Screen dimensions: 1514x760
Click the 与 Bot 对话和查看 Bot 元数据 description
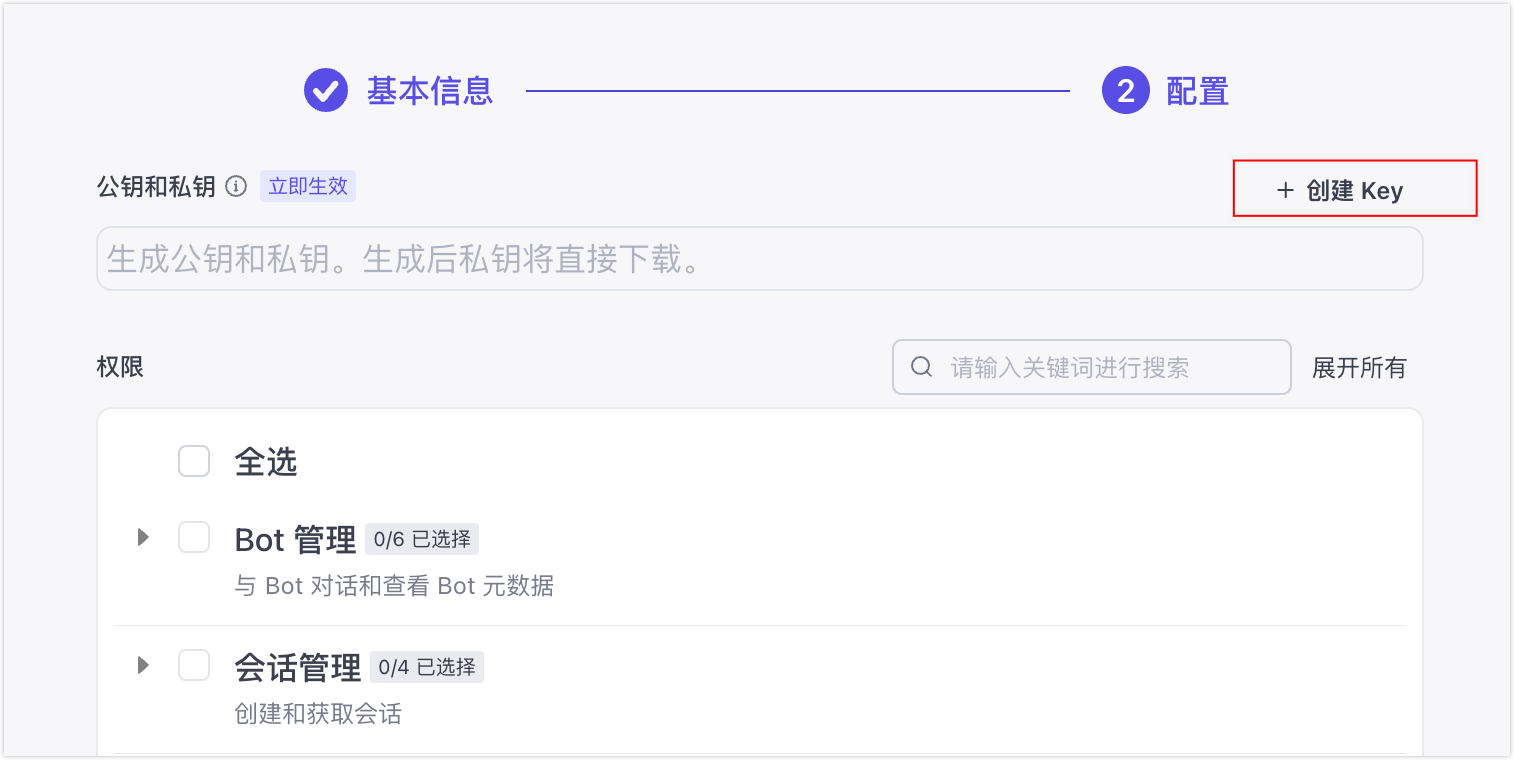[394, 586]
